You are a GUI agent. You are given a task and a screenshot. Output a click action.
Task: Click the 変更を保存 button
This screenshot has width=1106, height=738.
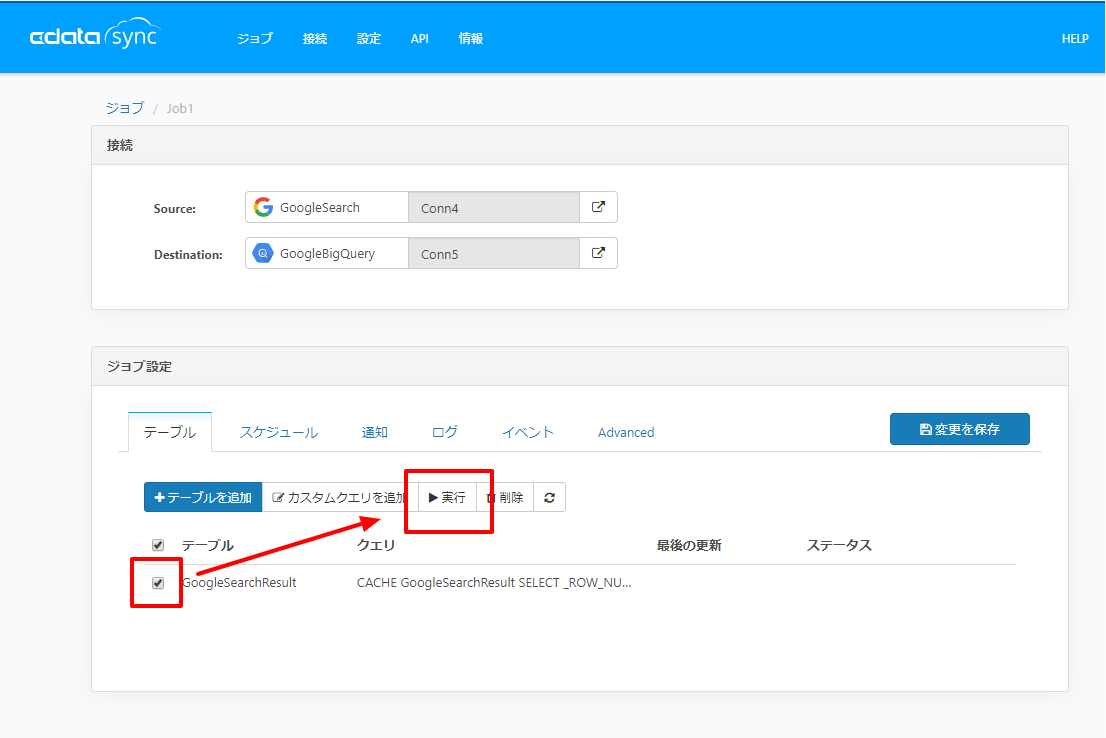(959, 429)
